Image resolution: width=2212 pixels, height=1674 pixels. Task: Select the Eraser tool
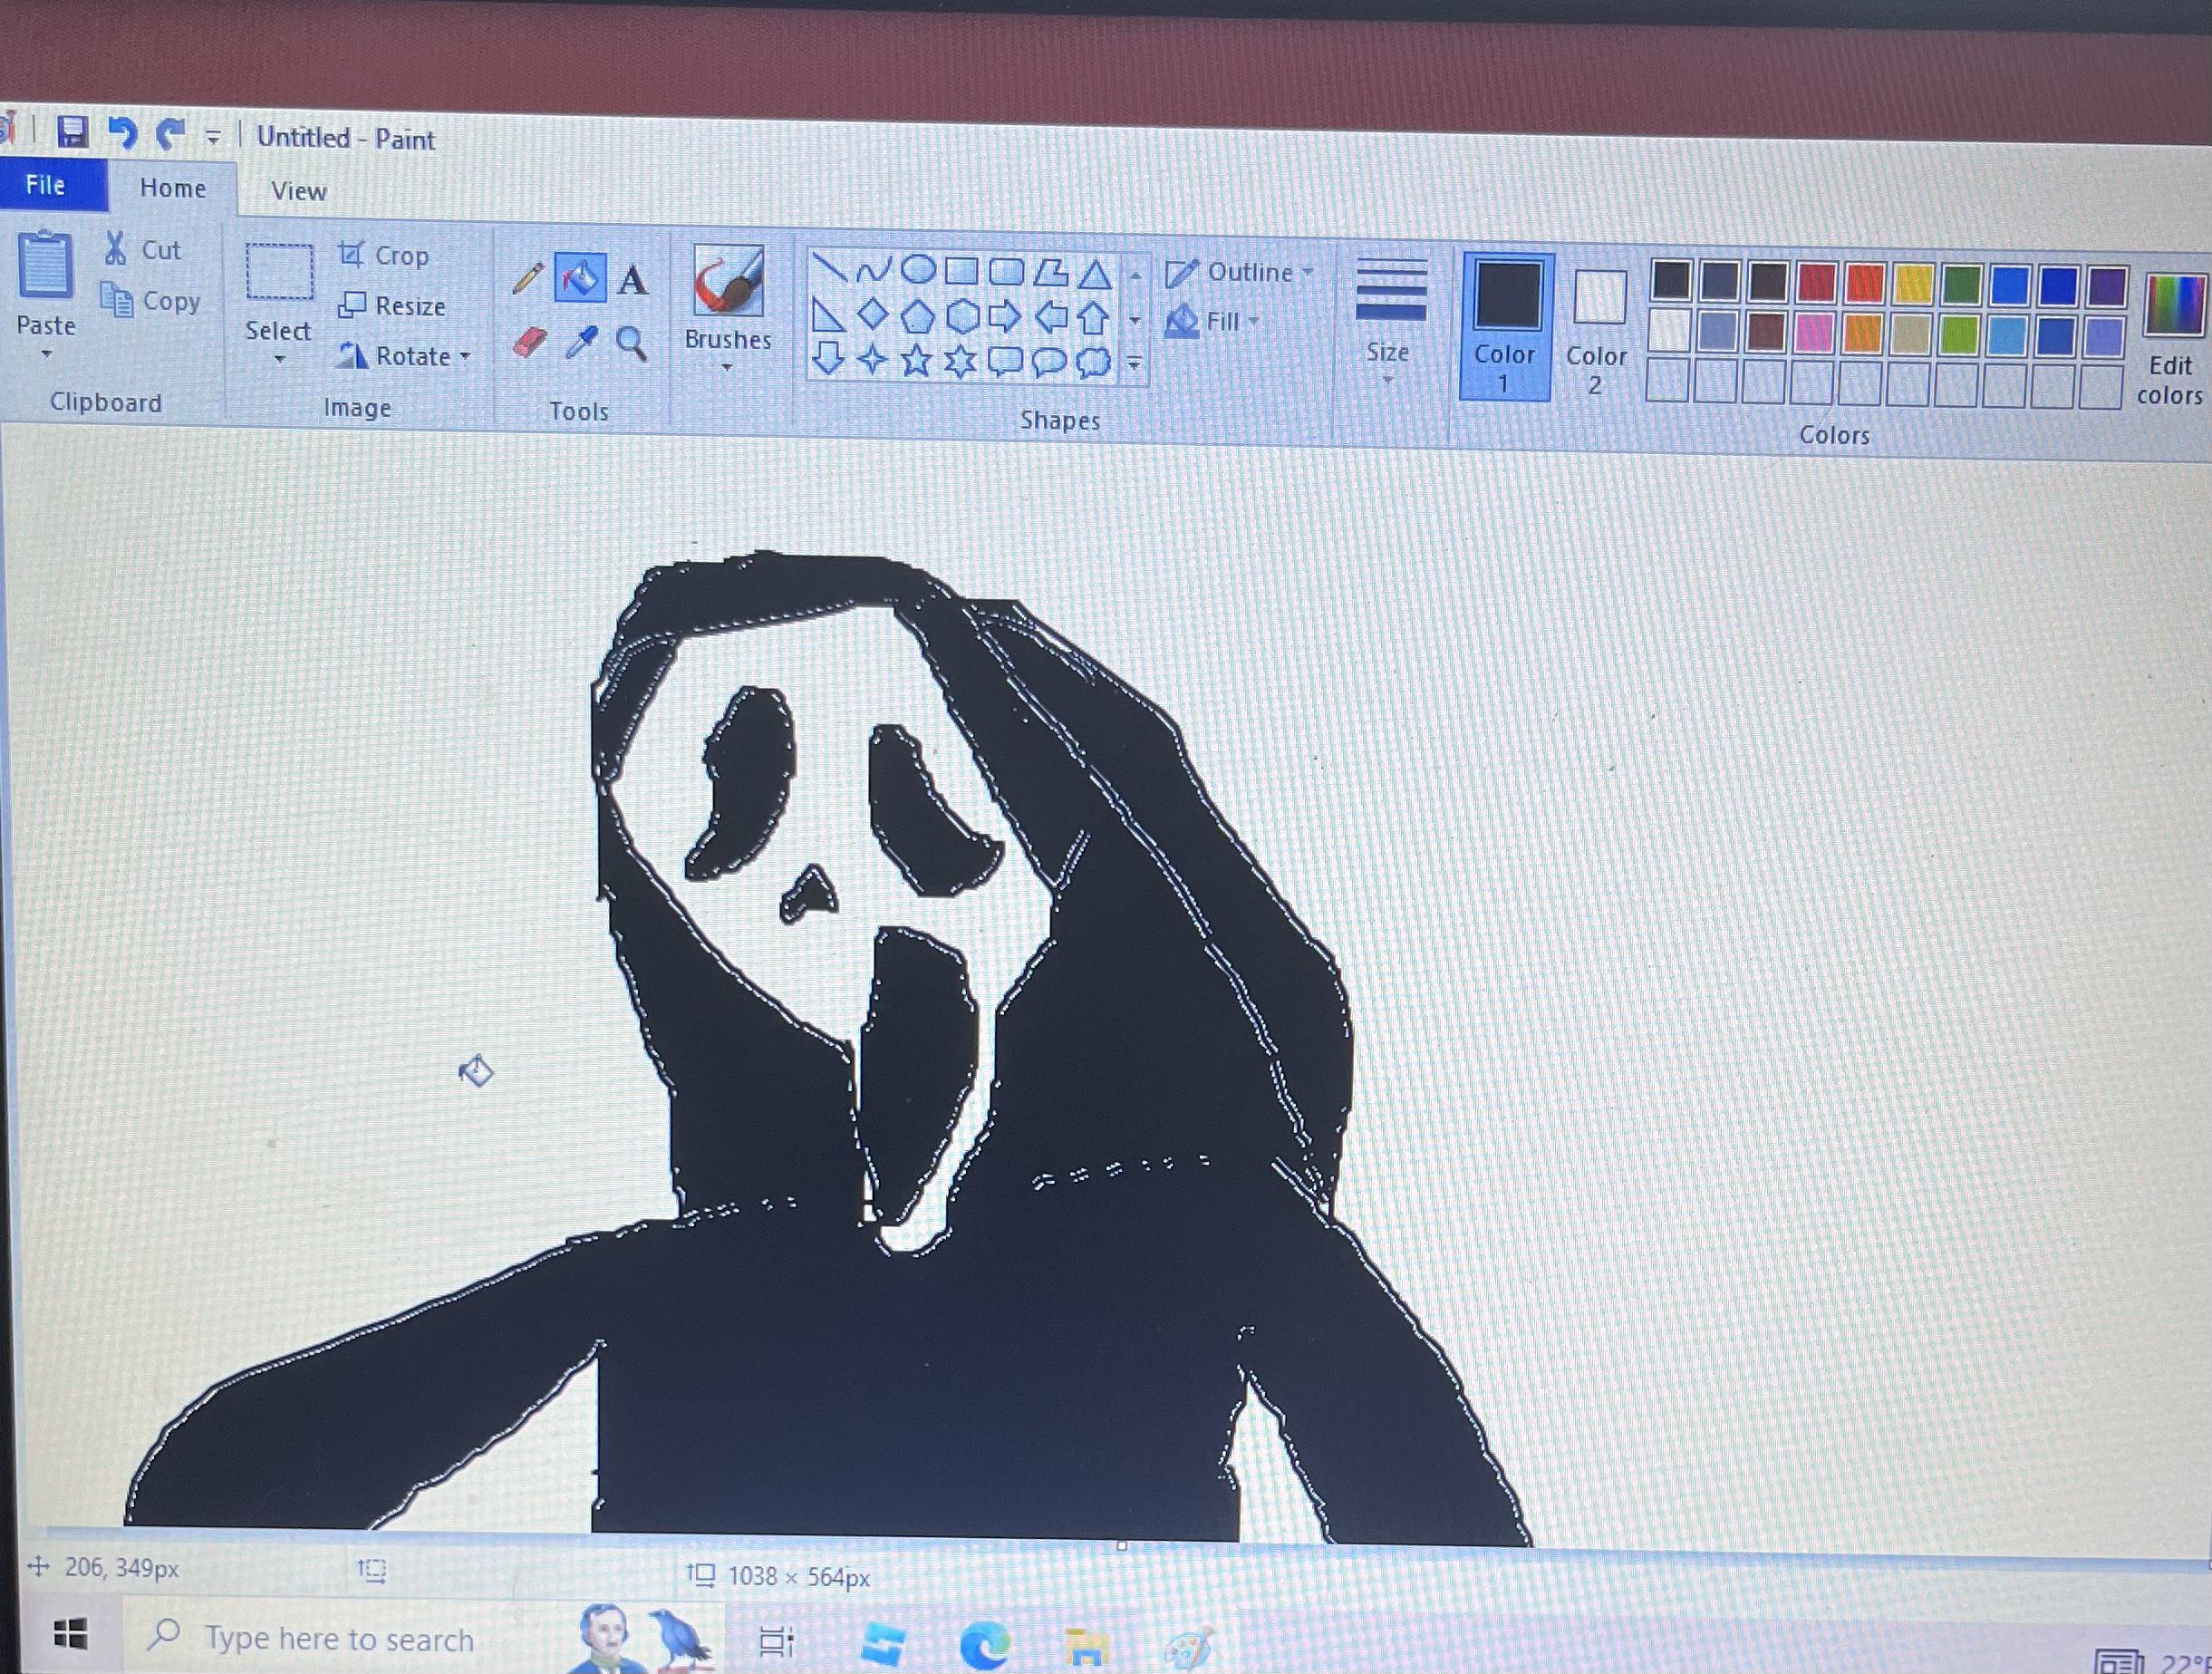click(x=530, y=341)
